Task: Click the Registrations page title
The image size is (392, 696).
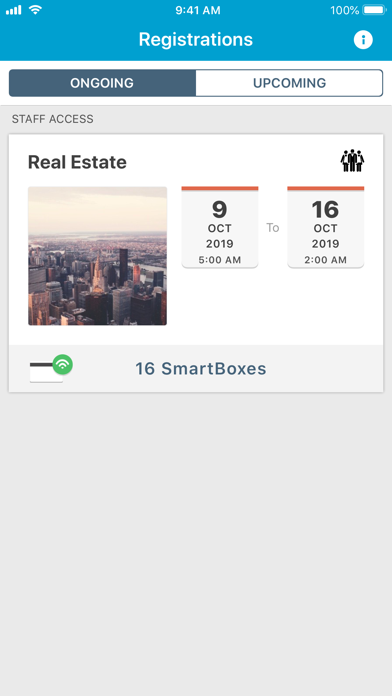Action: pos(196,40)
